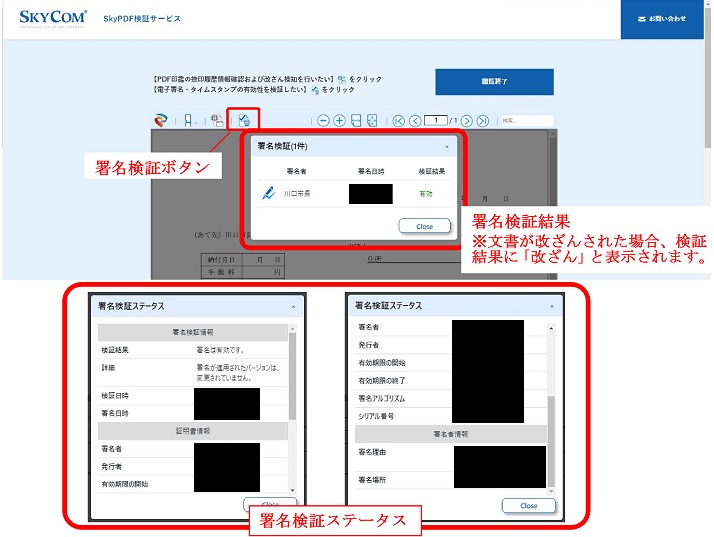The width and height of the screenshot is (714, 537).
Task: Click the 有効期限の終了 row label
Action: [x=382, y=381]
